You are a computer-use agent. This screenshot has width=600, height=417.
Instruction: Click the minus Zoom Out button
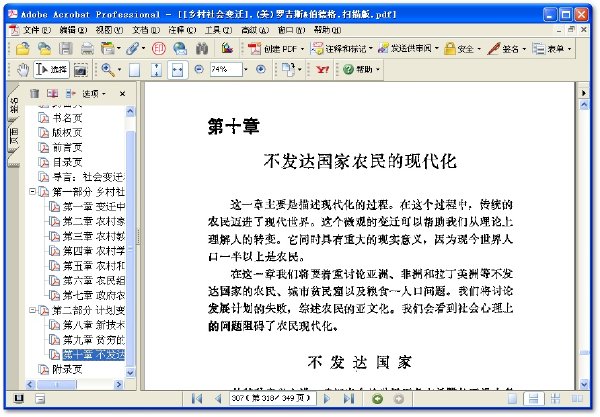(x=199, y=69)
